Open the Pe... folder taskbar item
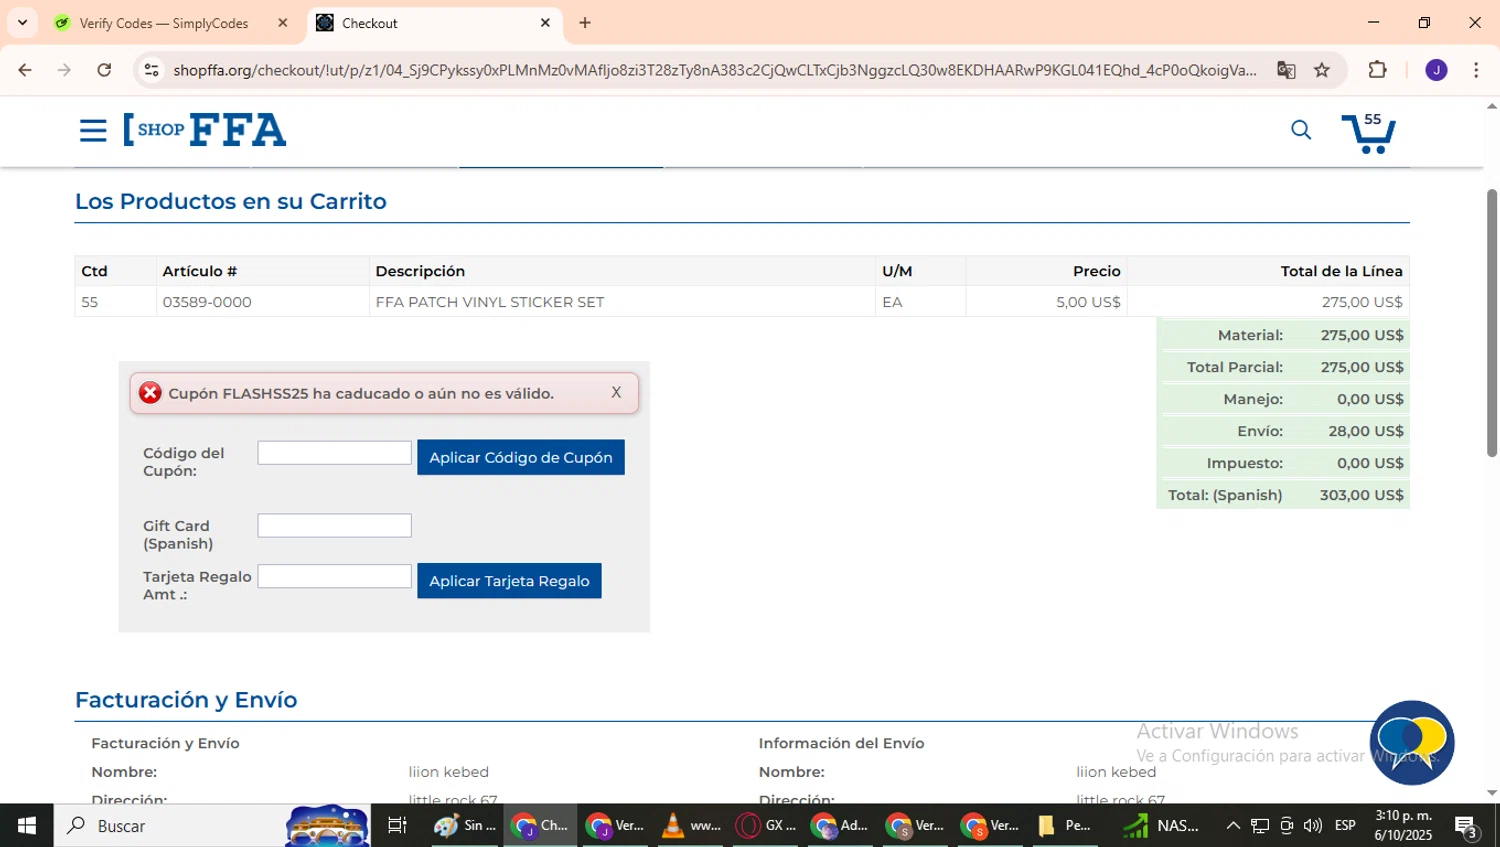 [x=1066, y=826]
